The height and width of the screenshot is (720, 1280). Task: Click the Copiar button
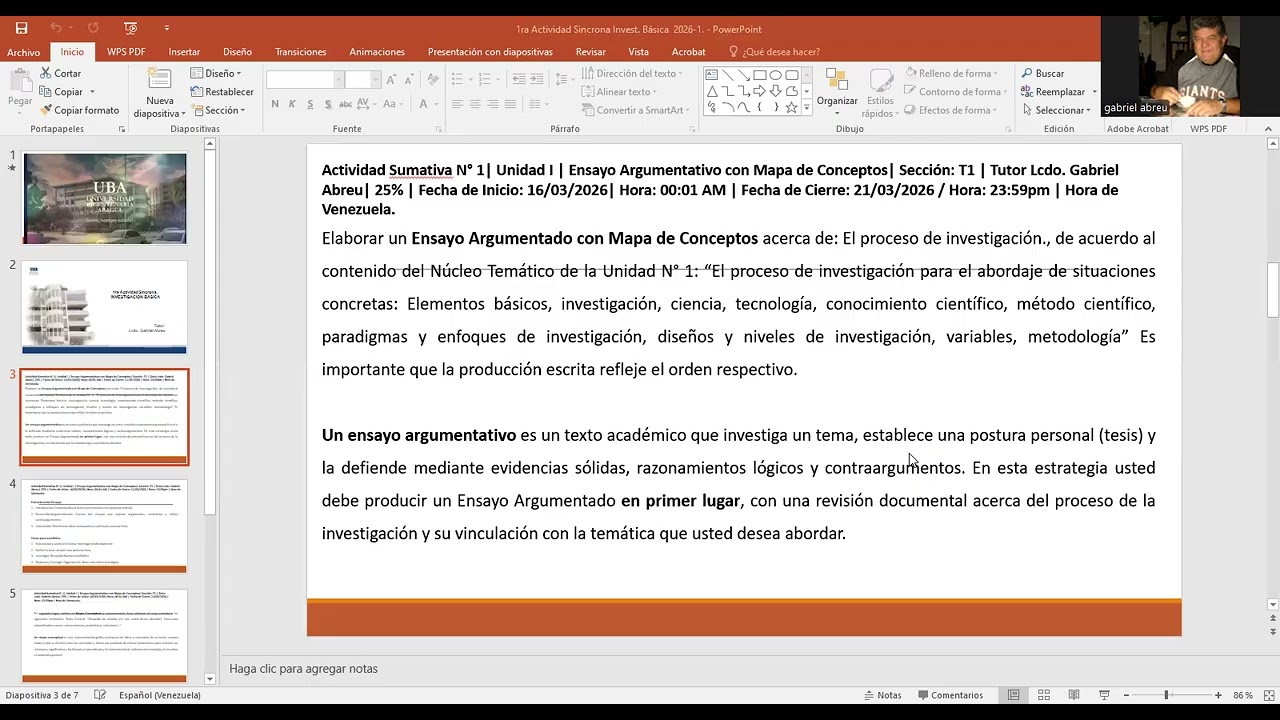(x=60, y=91)
